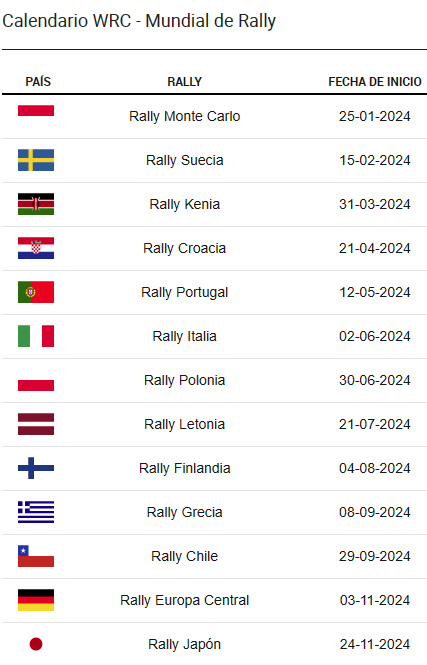Click the FECHA DE INICIO header
Image resolution: width=427 pixels, height=665 pixels.
(375, 81)
